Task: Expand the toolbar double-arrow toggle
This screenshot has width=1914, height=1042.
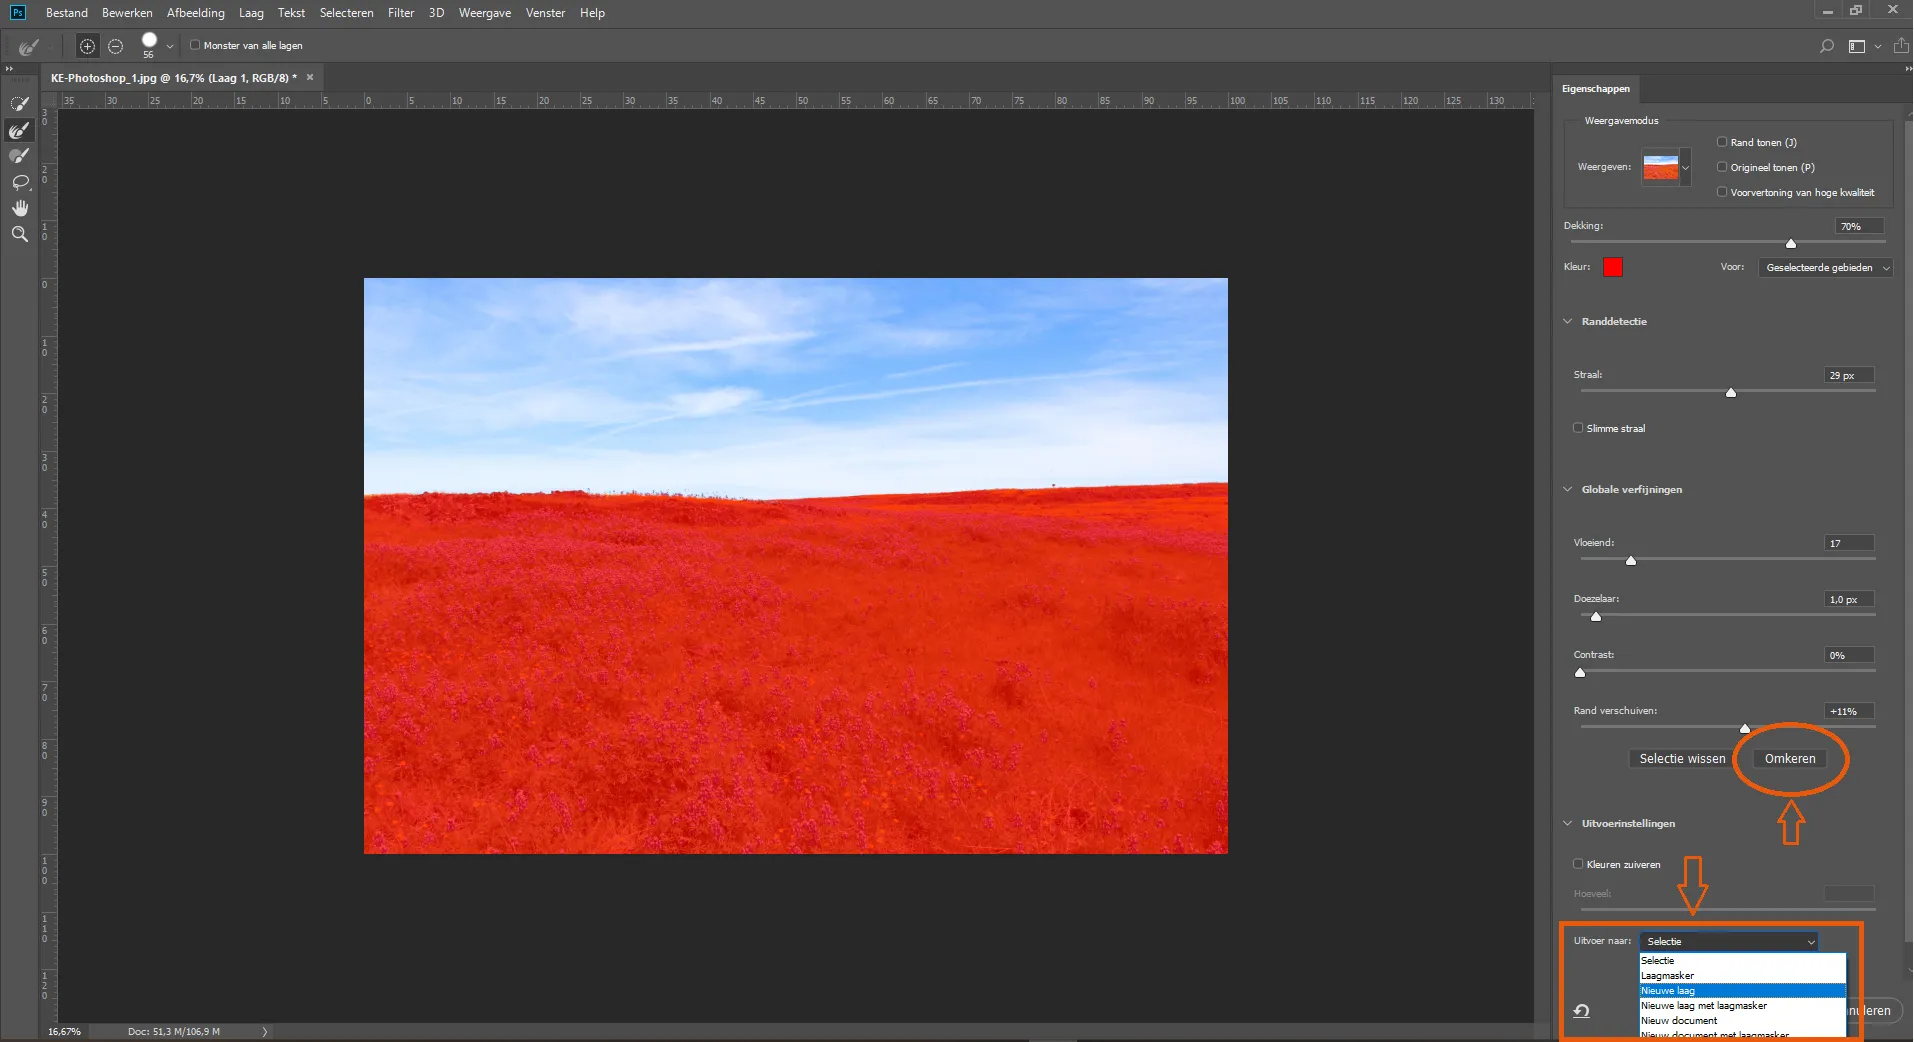Action: [x=9, y=69]
